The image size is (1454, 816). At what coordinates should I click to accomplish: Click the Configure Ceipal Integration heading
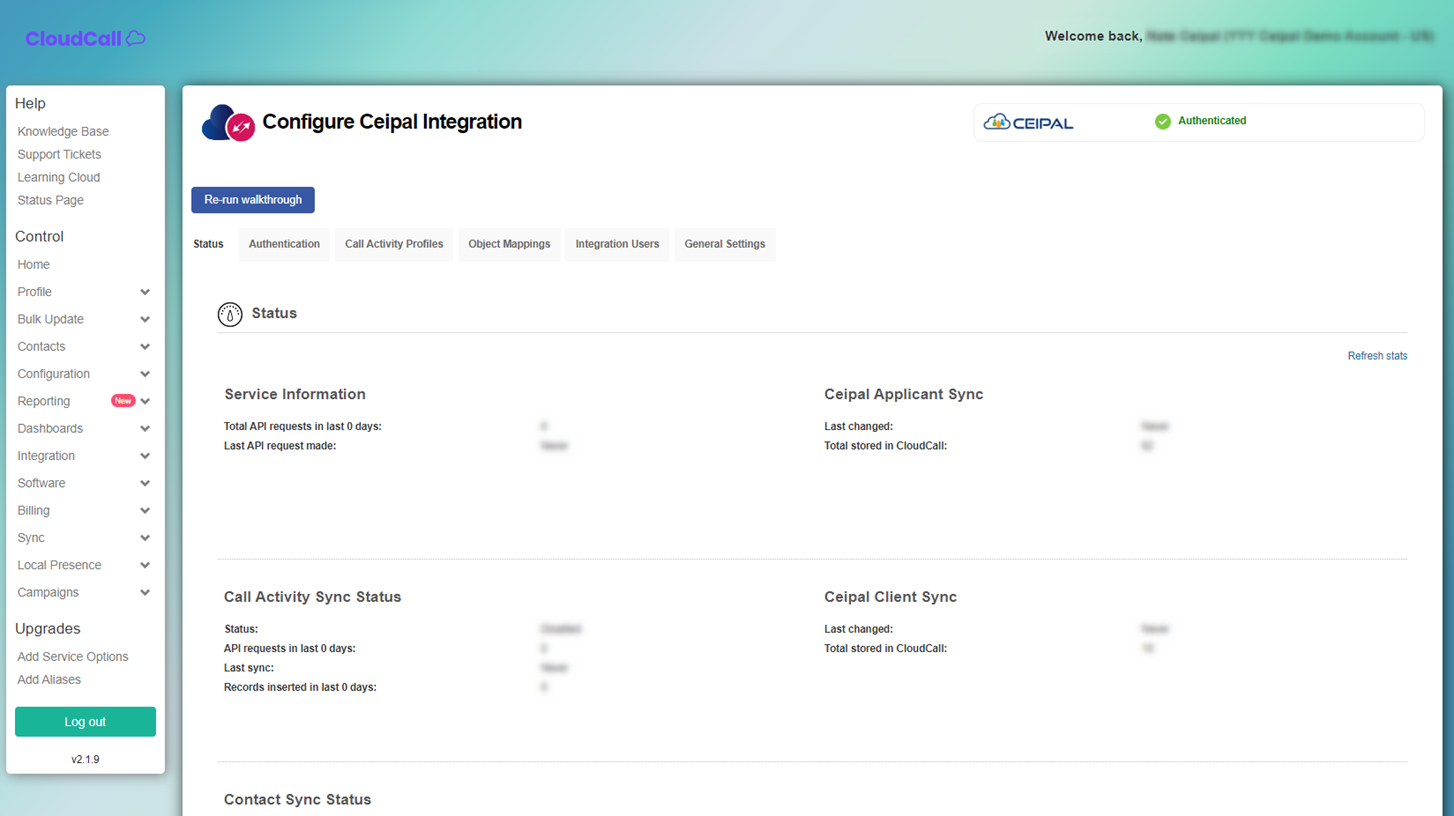pos(392,122)
